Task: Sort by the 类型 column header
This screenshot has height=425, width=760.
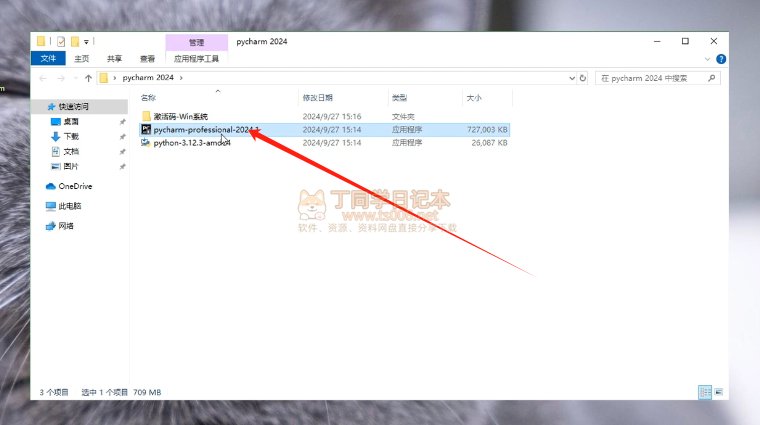Action: (x=399, y=98)
